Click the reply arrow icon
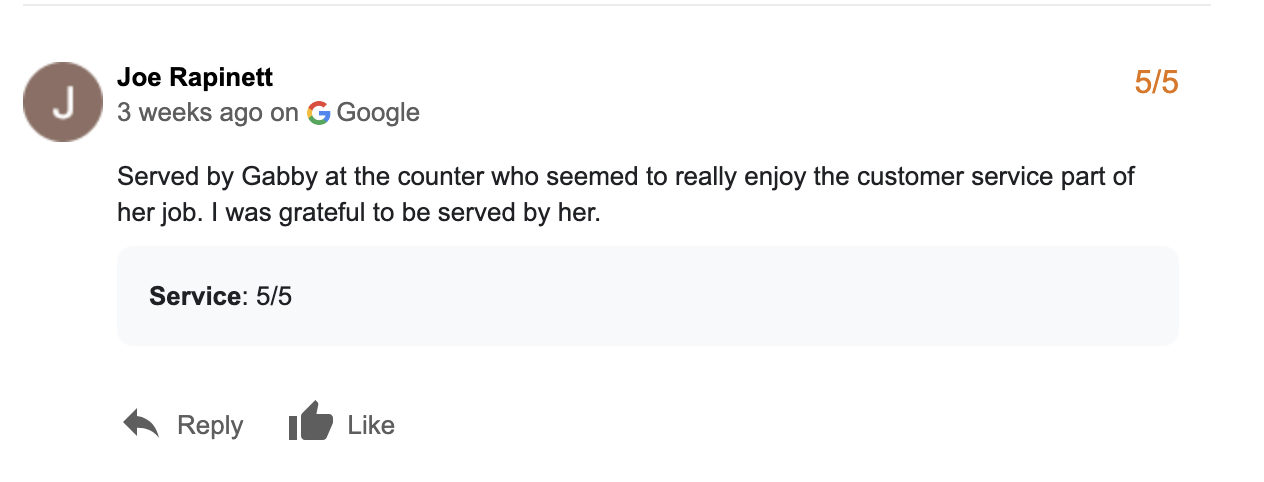The height and width of the screenshot is (482, 1264). point(141,424)
